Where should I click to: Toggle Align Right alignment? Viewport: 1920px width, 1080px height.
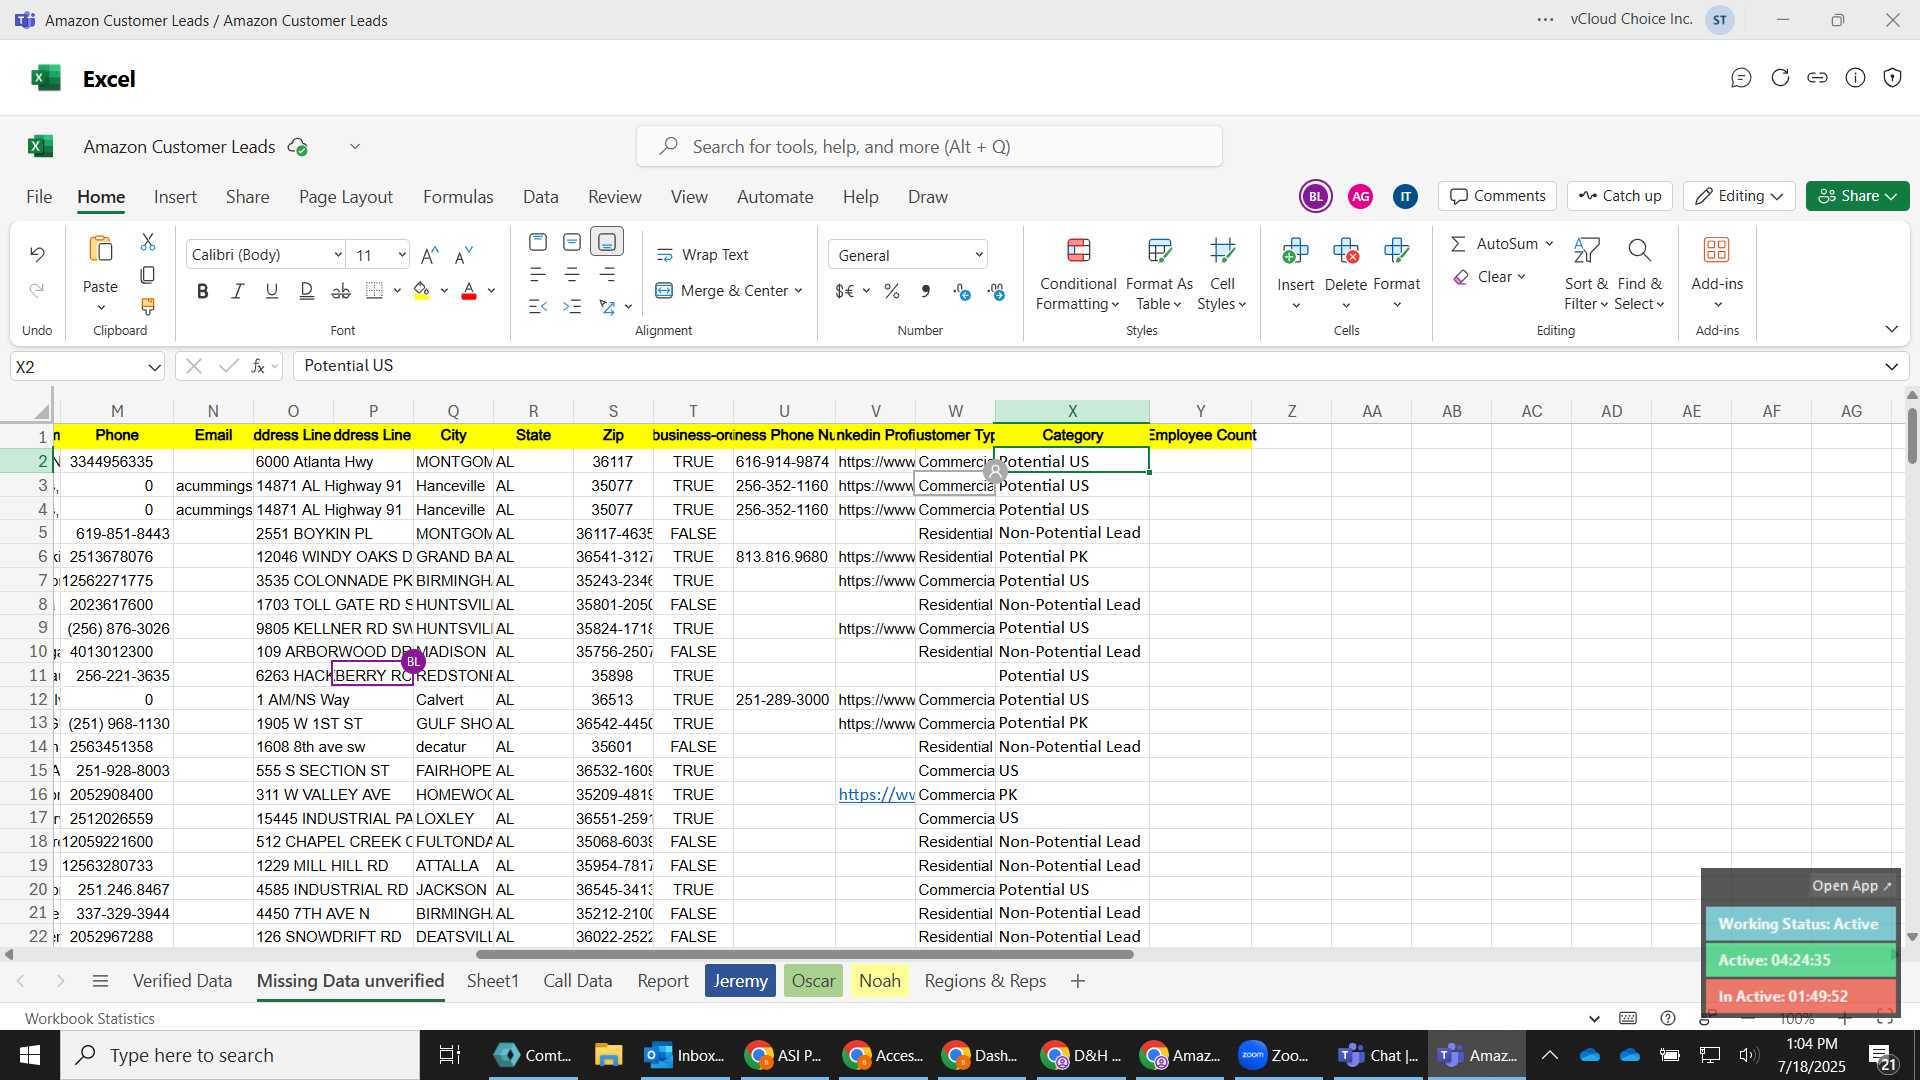click(607, 274)
